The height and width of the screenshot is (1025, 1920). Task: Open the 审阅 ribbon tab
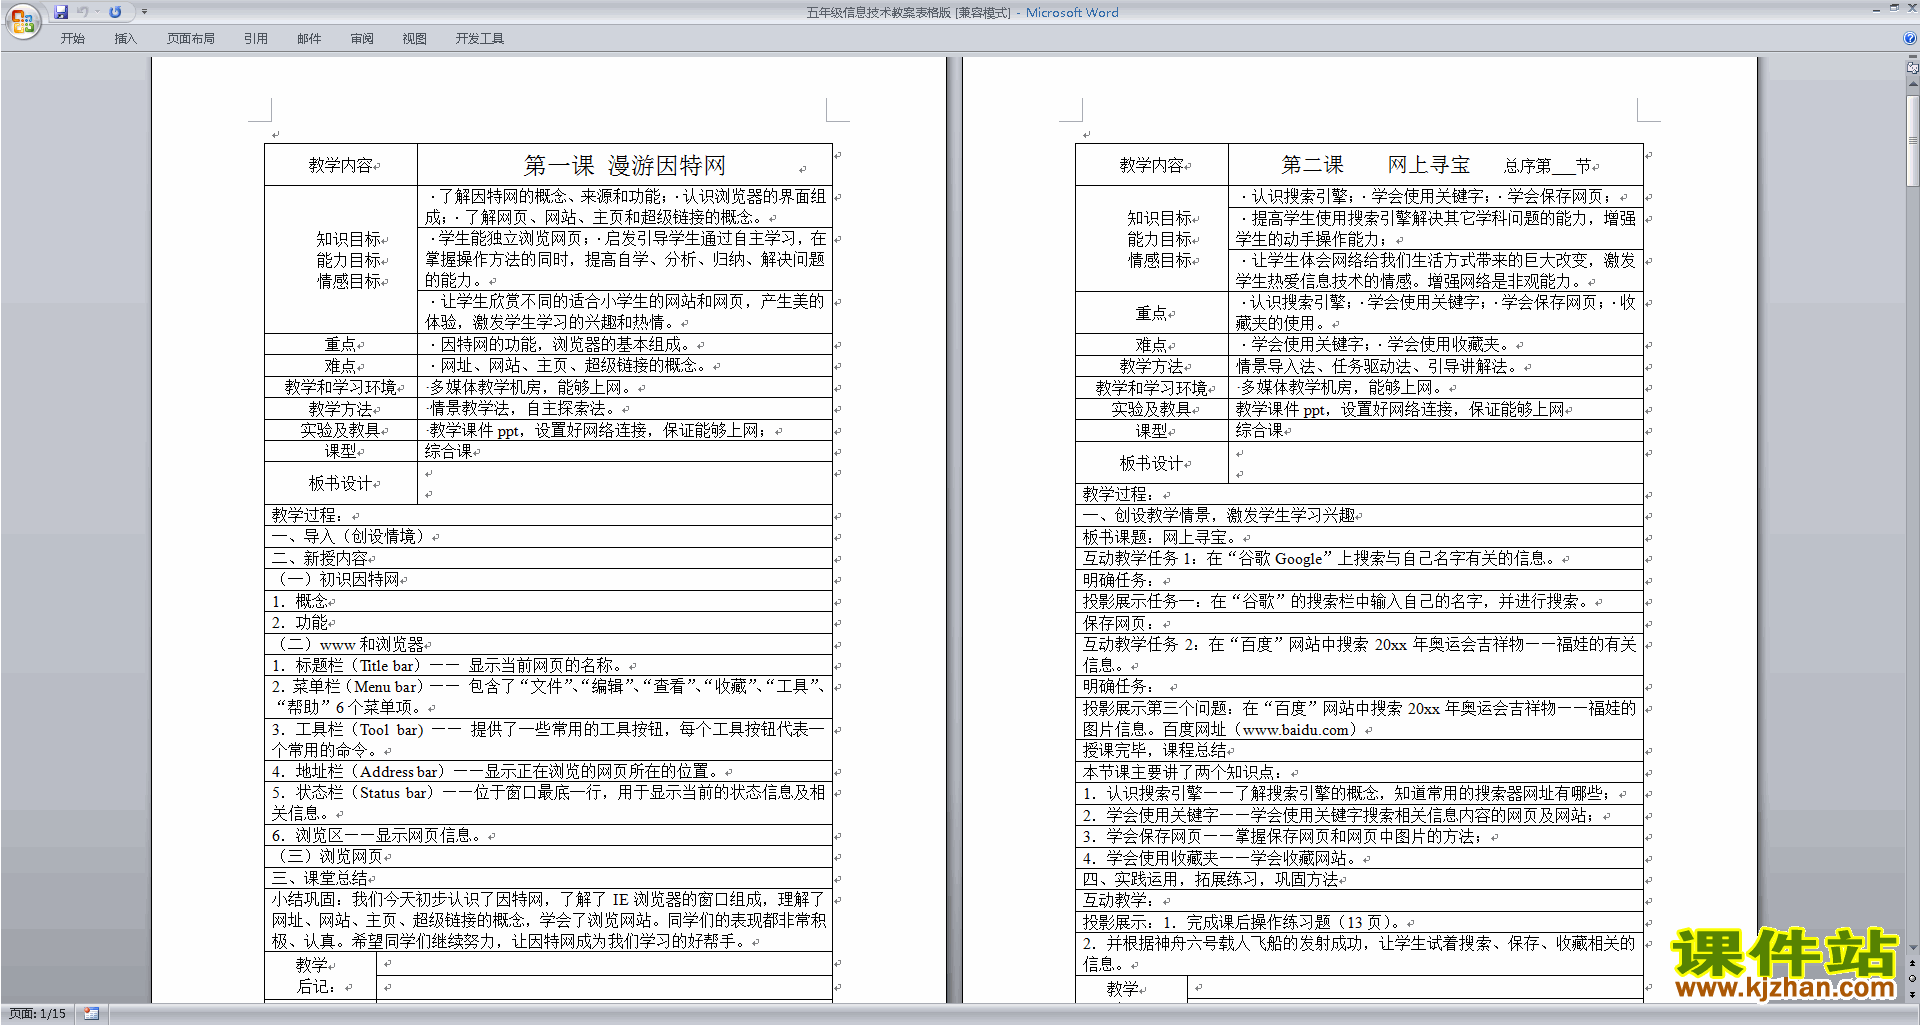click(362, 38)
